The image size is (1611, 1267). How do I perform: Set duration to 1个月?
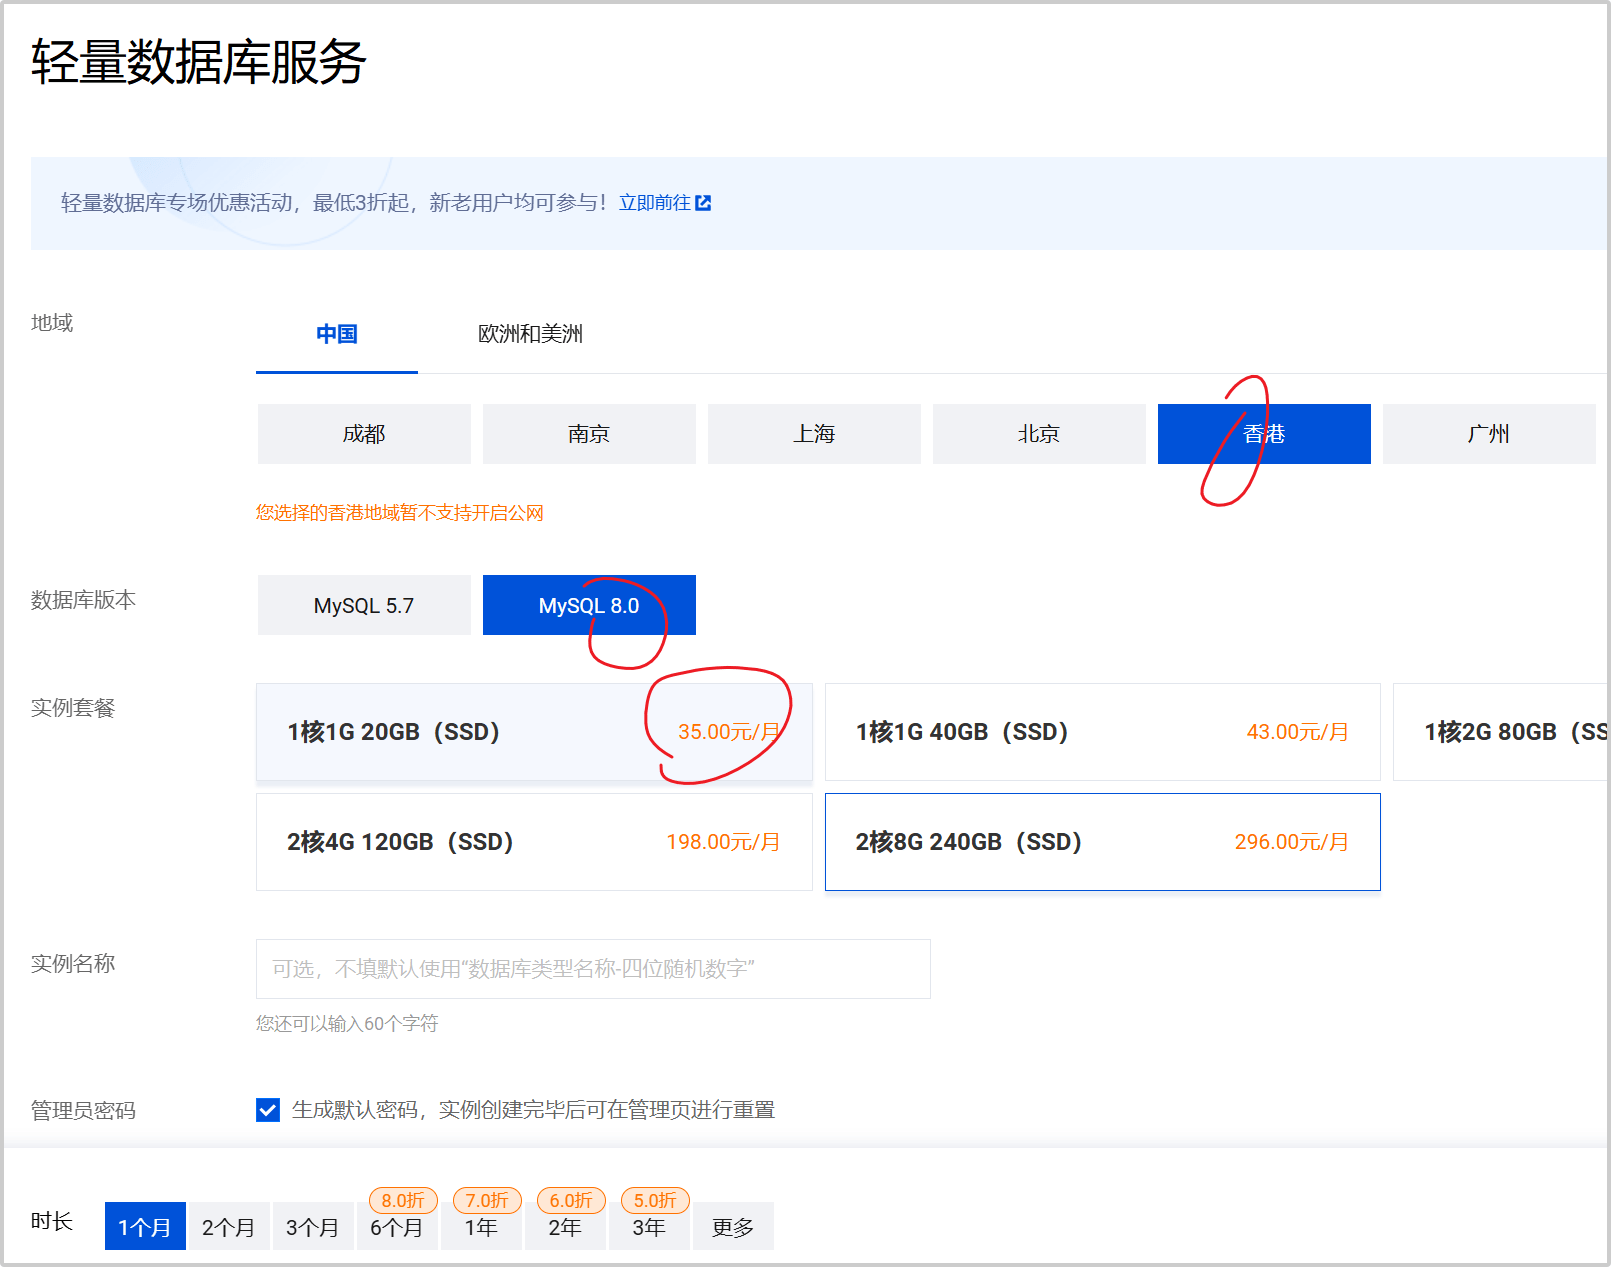[145, 1226]
